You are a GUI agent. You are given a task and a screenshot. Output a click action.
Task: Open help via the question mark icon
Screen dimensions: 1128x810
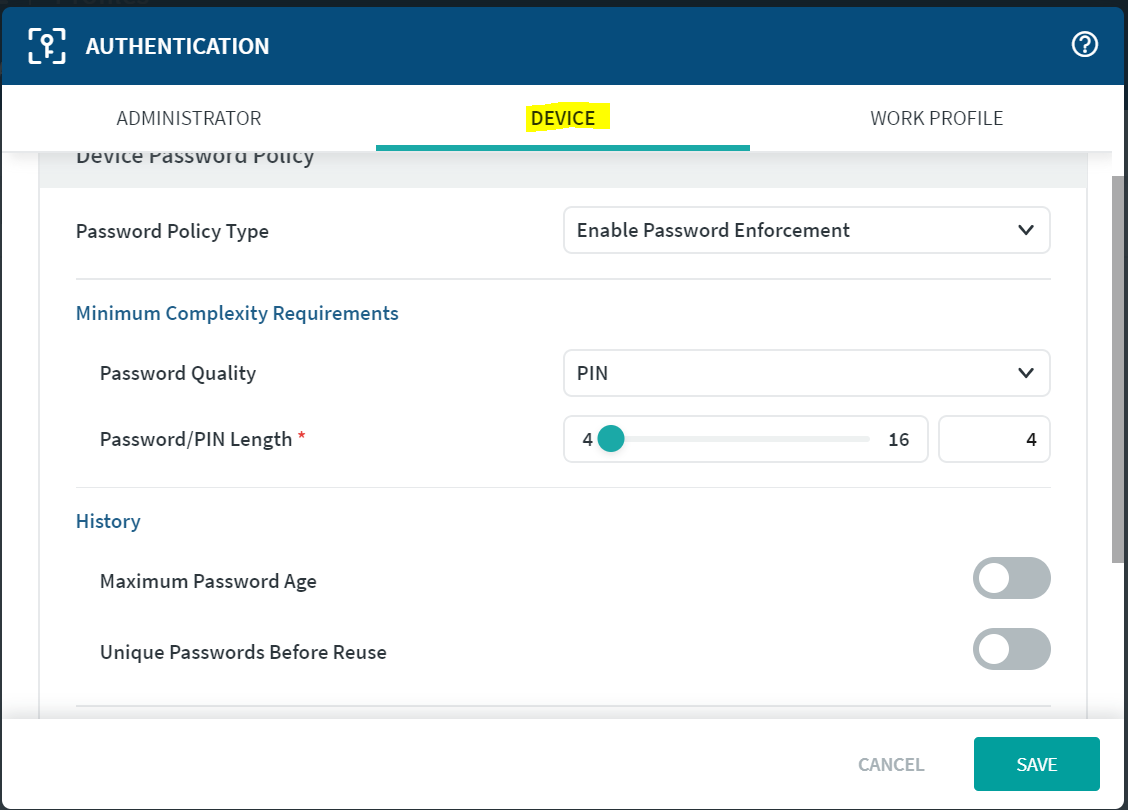click(1084, 45)
